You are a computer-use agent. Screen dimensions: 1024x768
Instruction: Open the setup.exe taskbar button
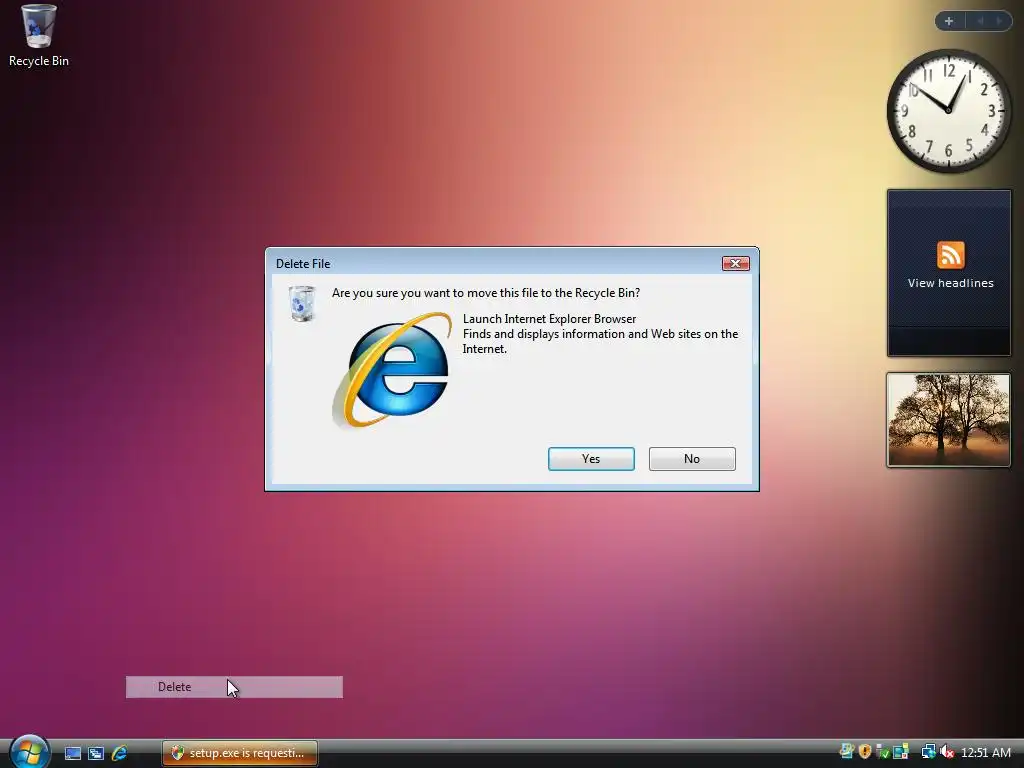coord(240,753)
